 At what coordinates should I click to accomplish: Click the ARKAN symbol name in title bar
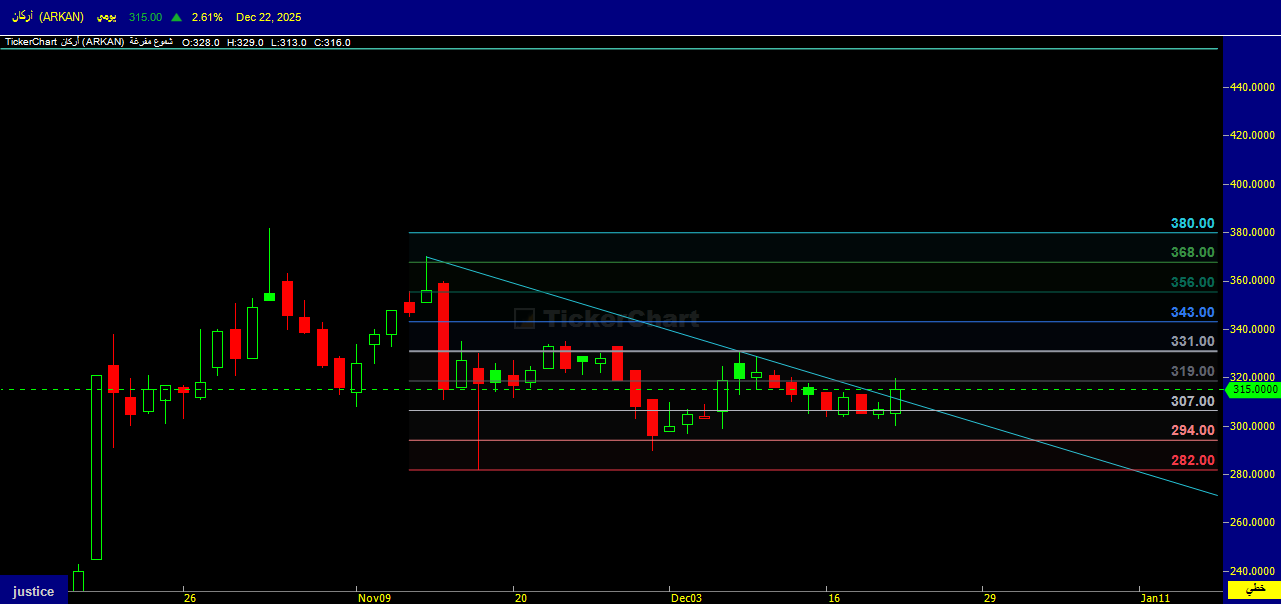(48, 17)
